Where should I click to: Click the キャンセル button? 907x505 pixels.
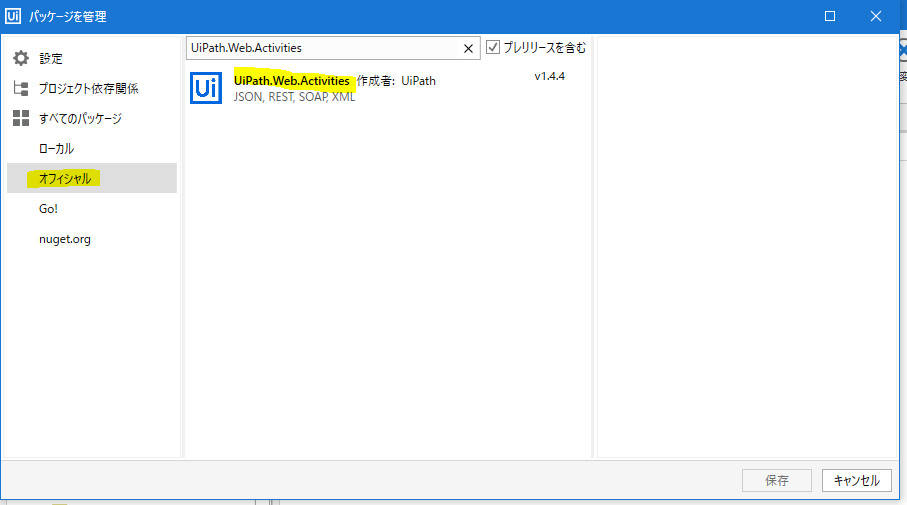click(857, 480)
